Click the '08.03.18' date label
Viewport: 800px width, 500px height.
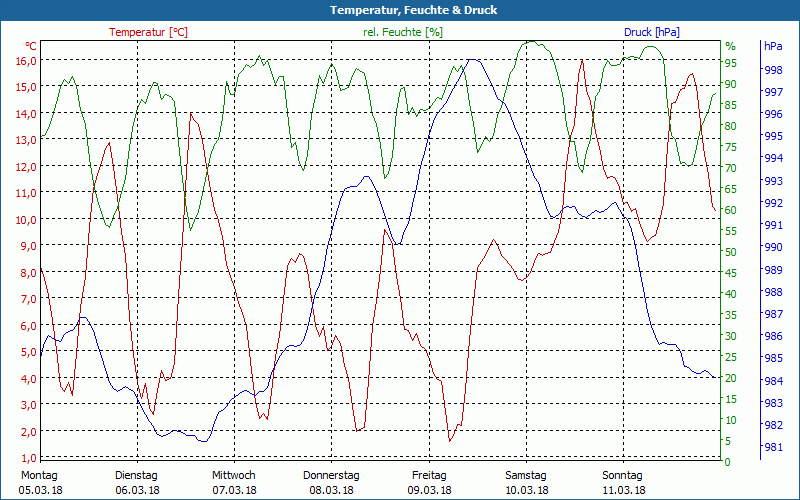(x=332, y=490)
